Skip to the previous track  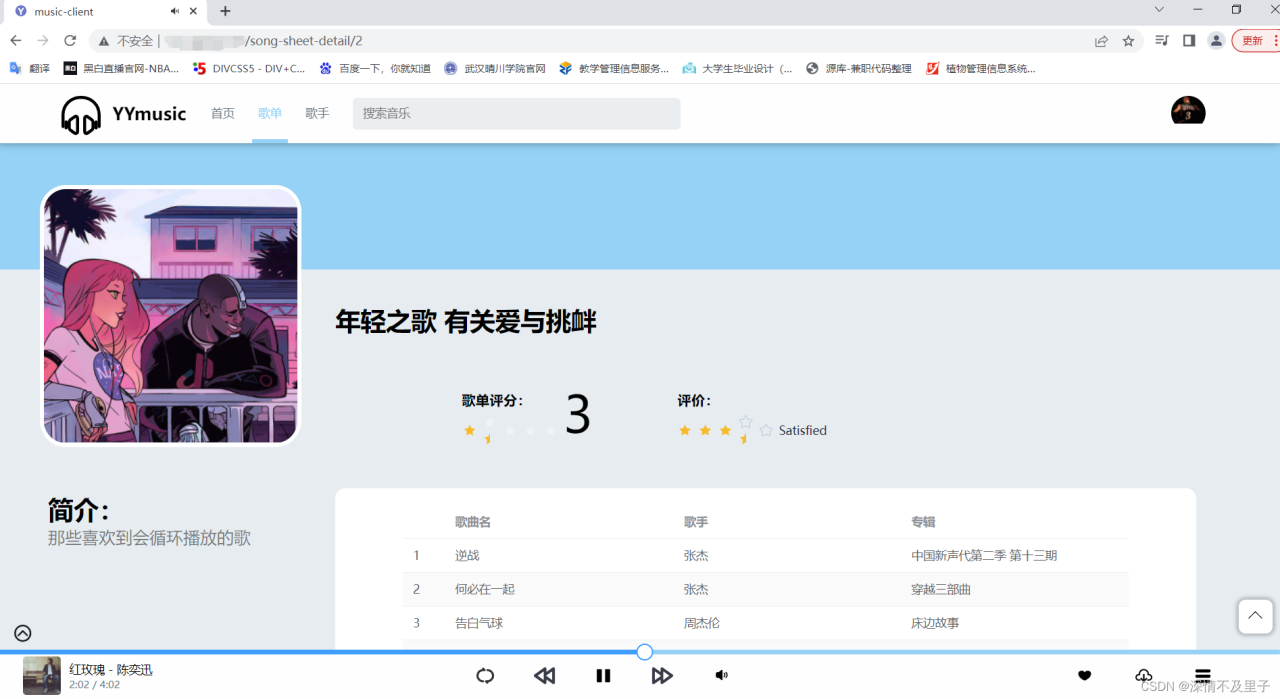click(x=544, y=676)
